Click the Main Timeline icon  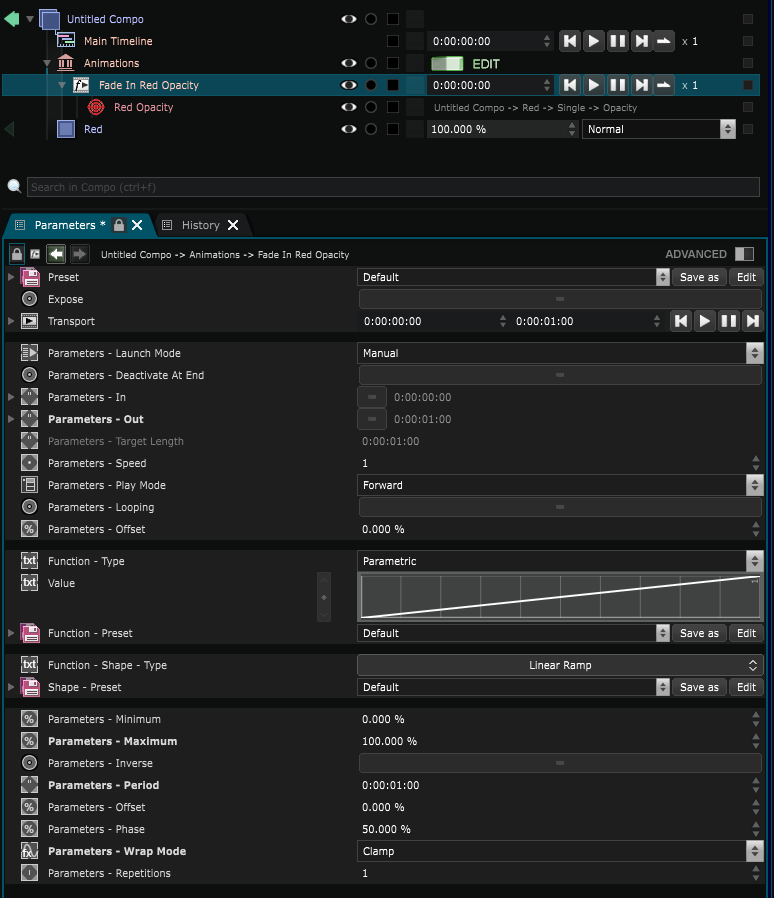(x=66, y=41)
